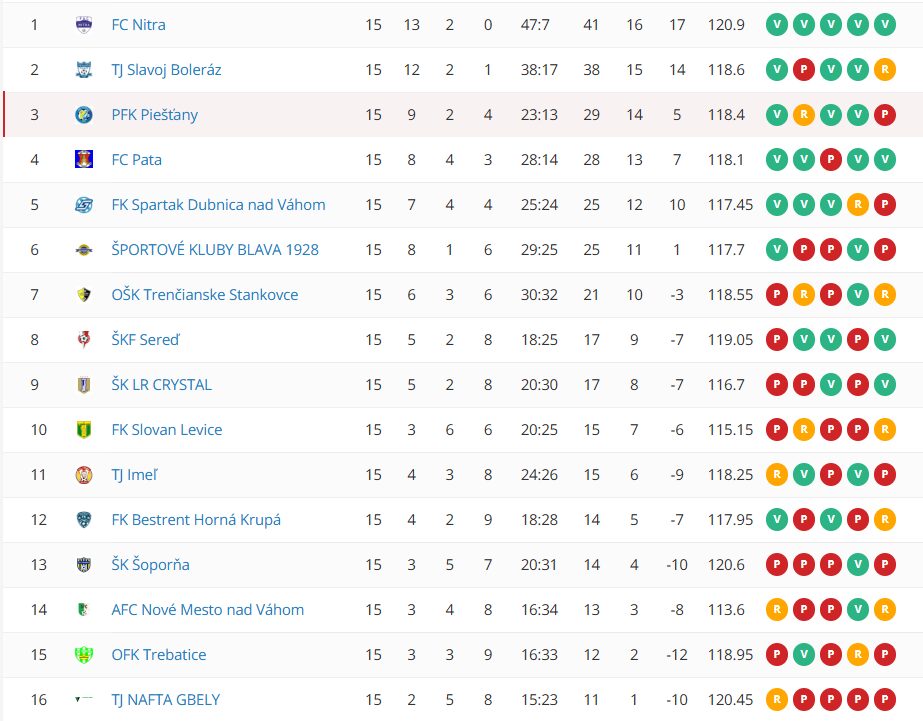Go to ŠPORTOVÉ KLUBY BLAVA 1928 page

click(215, 249)
